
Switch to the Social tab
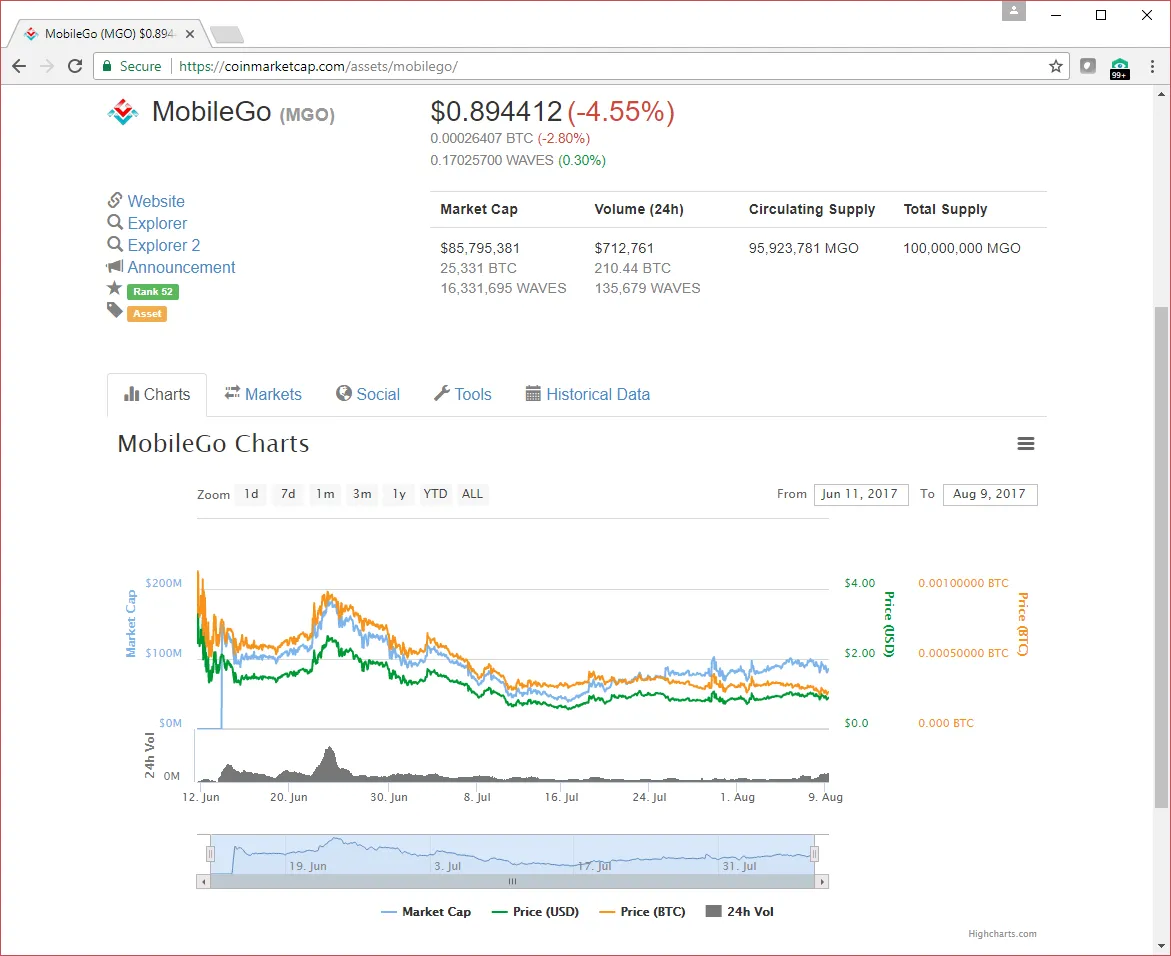point(368,394)
